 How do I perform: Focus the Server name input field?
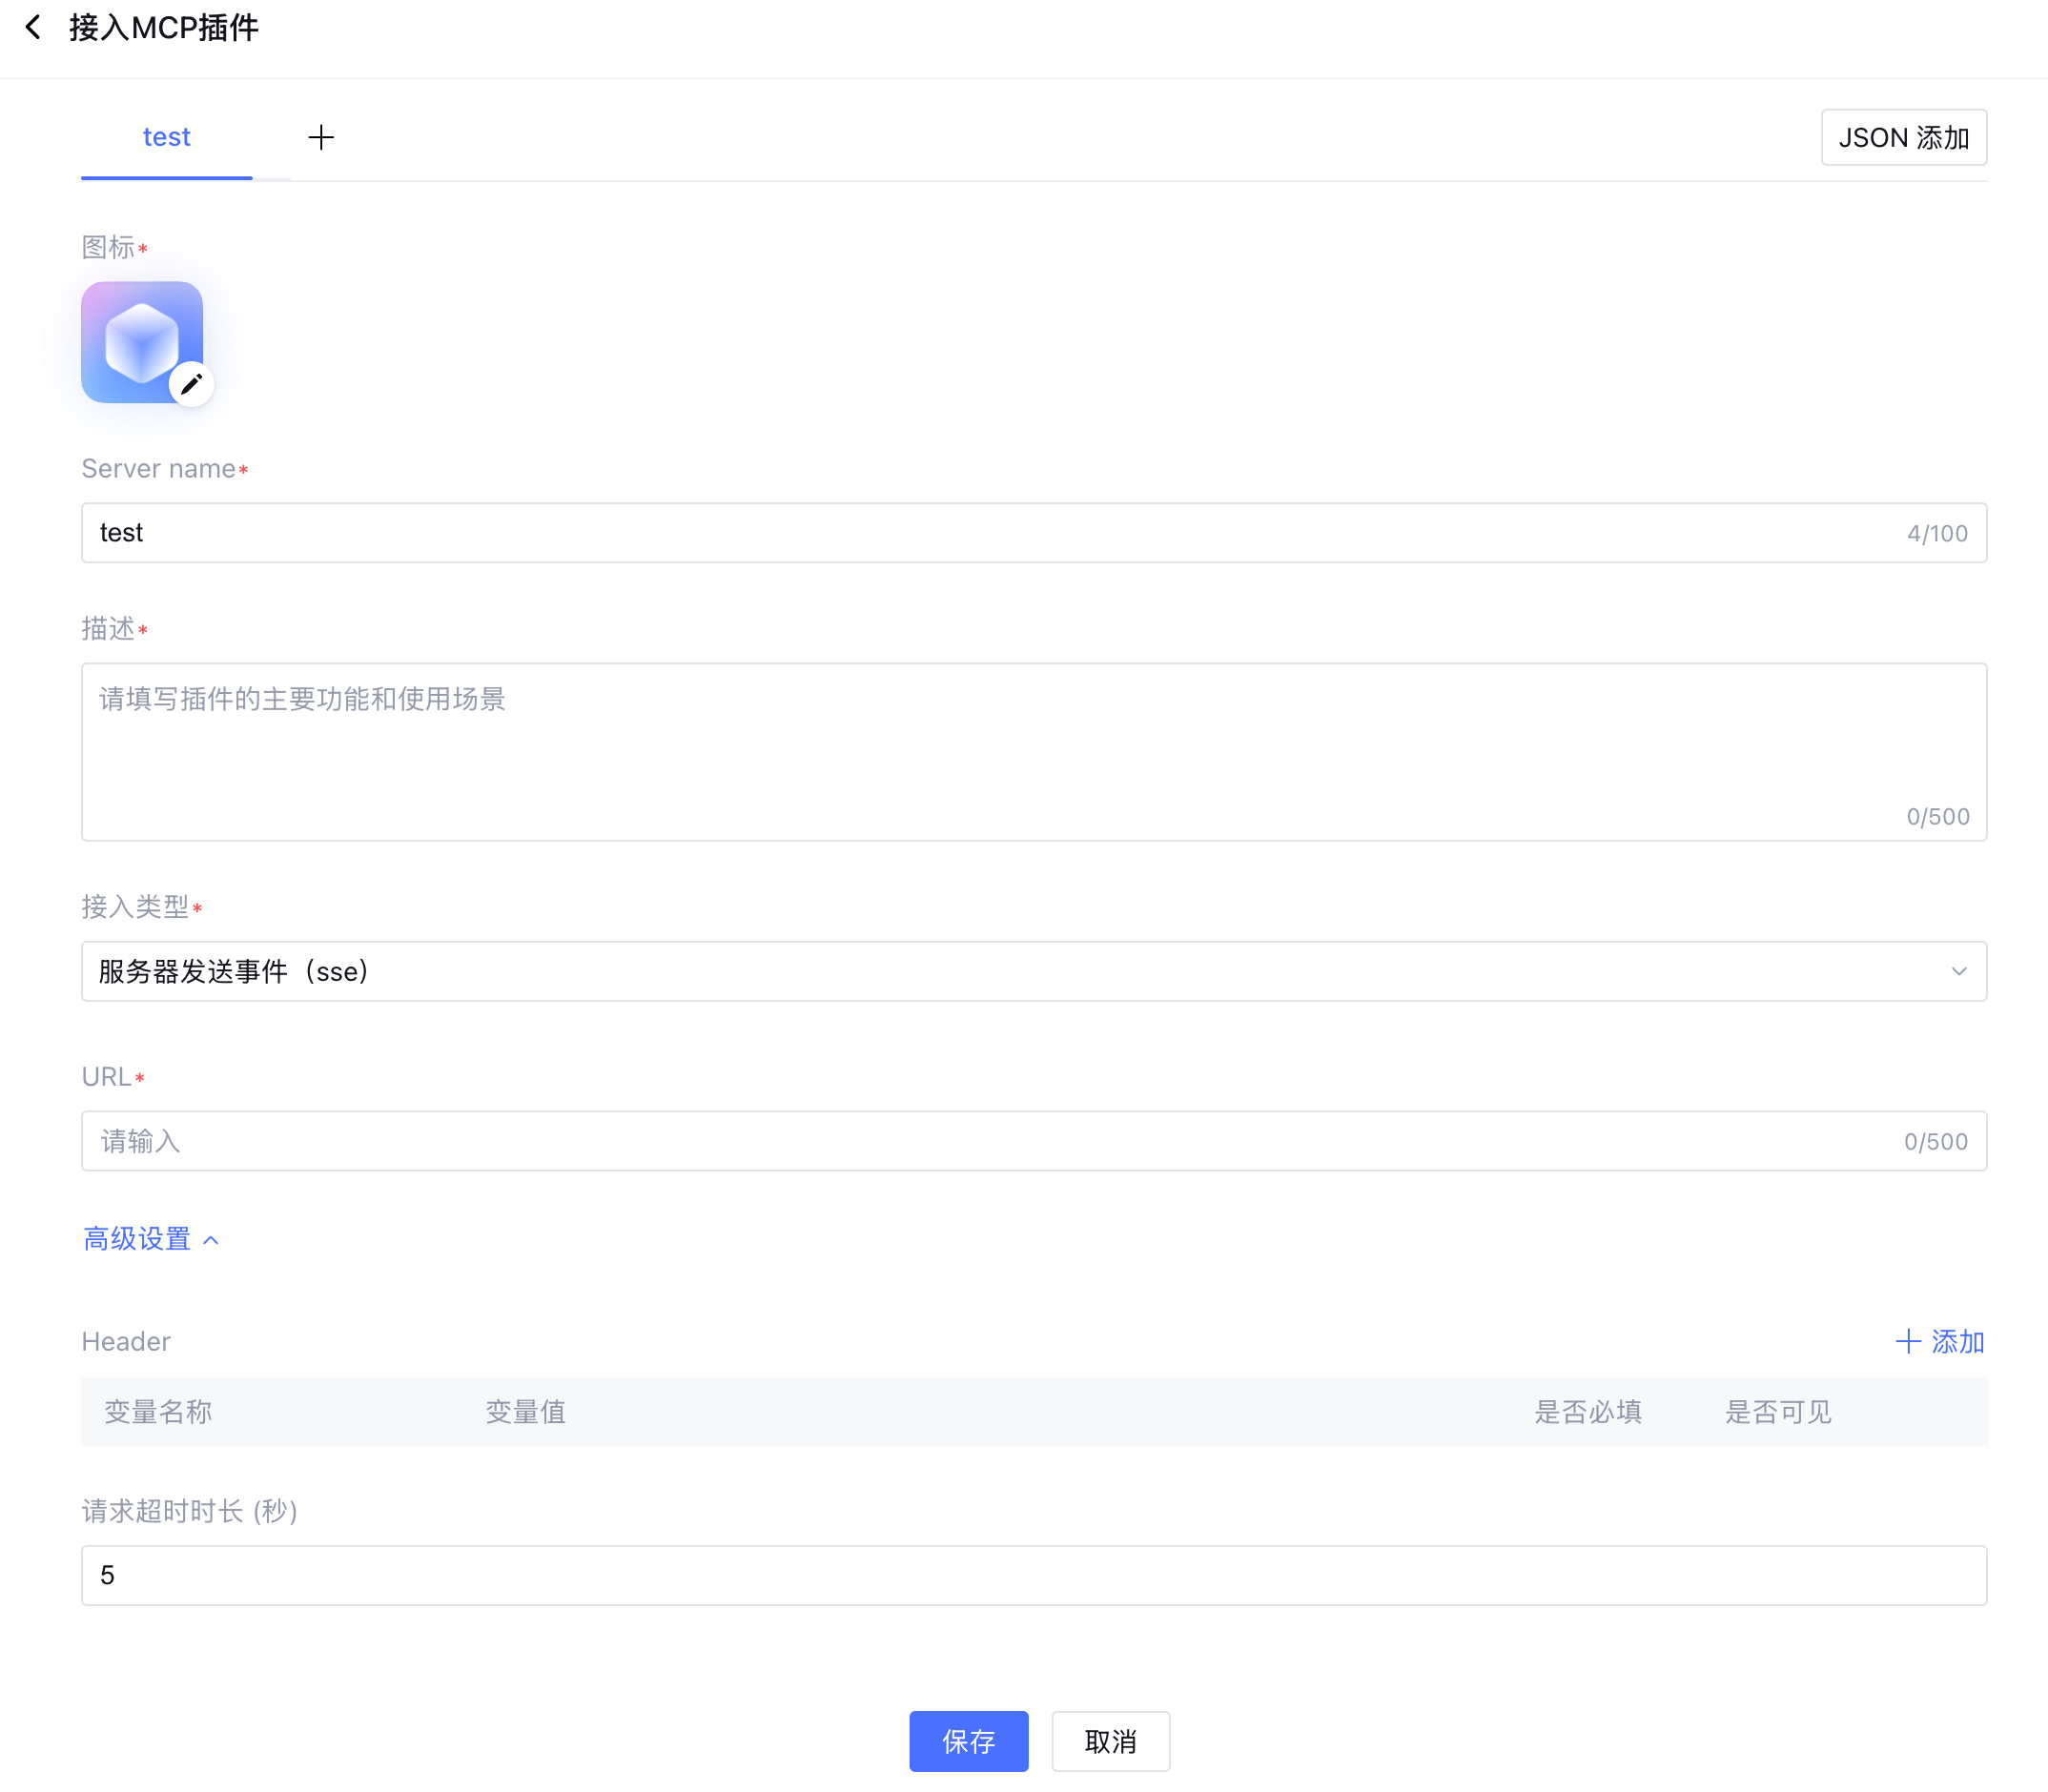[1000, 533]
